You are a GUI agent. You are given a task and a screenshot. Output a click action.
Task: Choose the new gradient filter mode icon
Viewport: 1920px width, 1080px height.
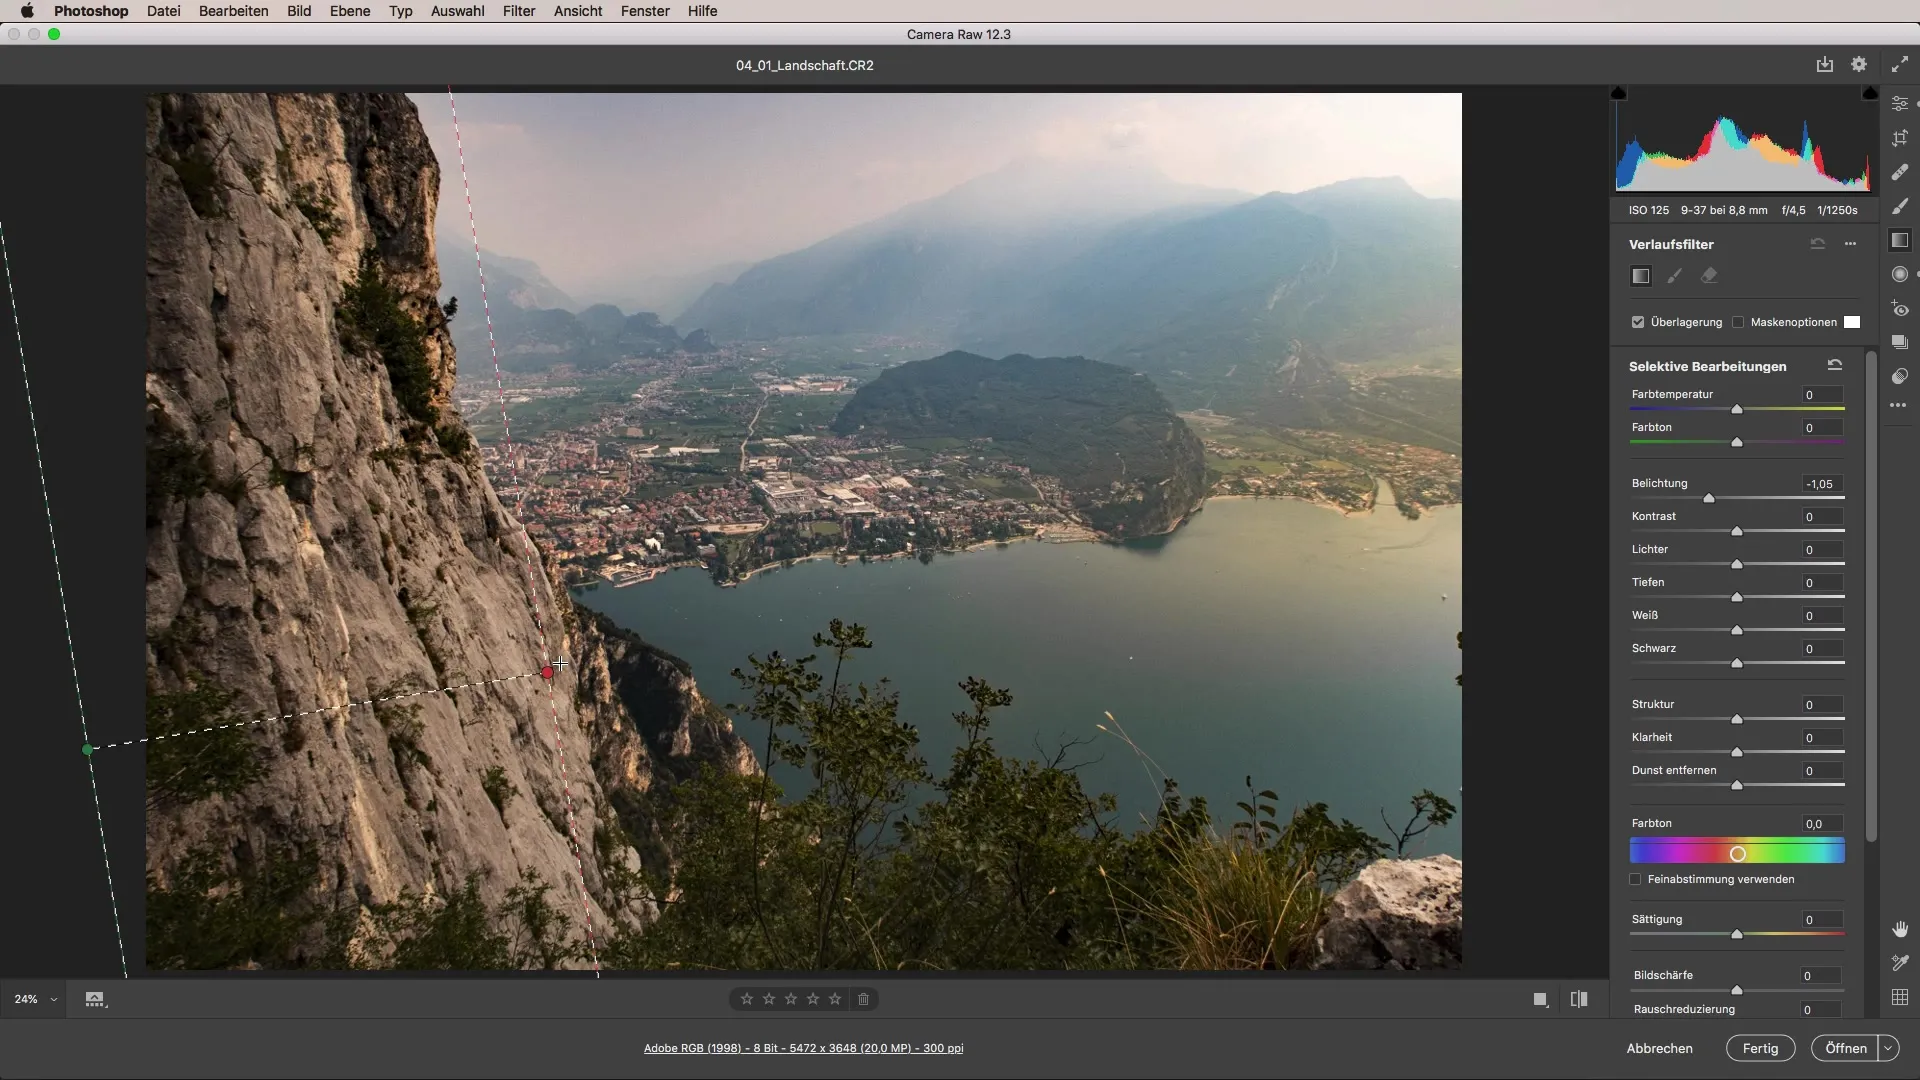pyautogui.click(x=1641, y=276)
